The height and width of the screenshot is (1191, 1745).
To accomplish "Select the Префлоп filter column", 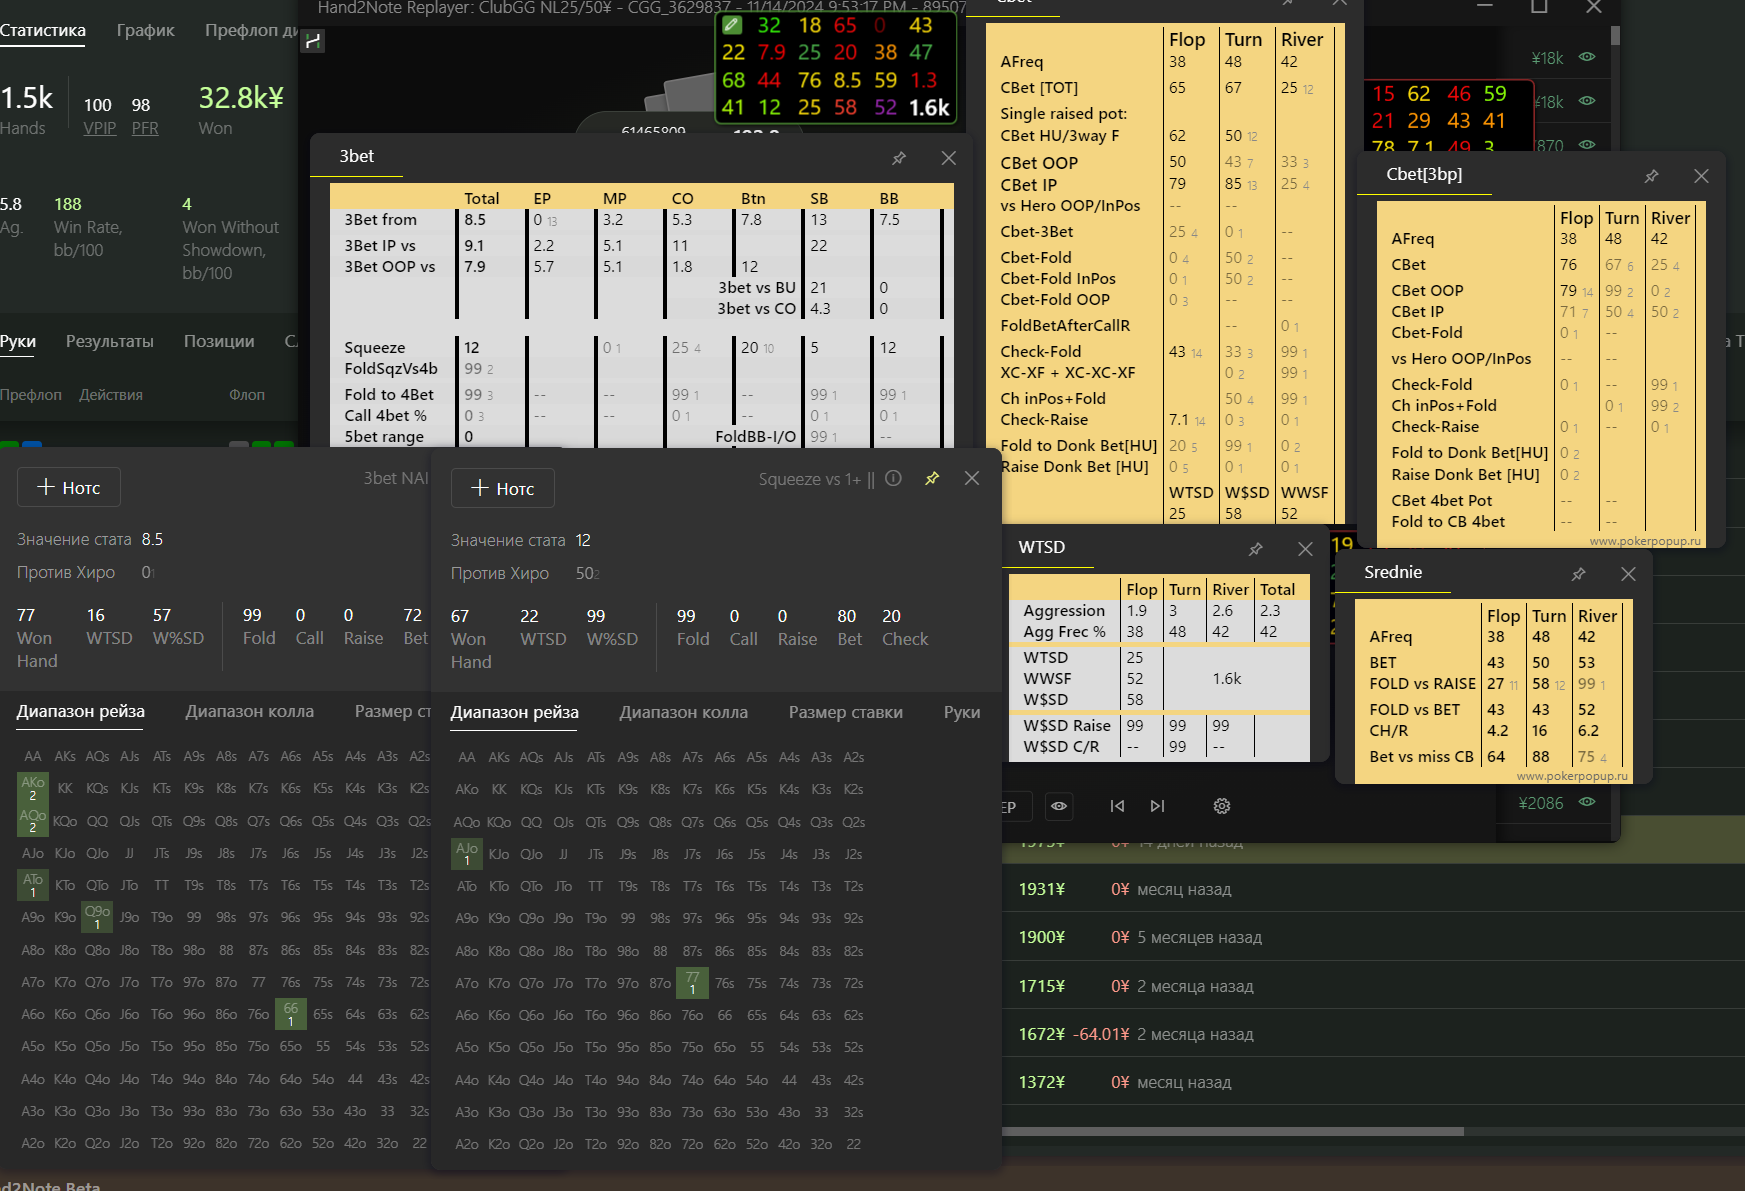I will 31,395.
